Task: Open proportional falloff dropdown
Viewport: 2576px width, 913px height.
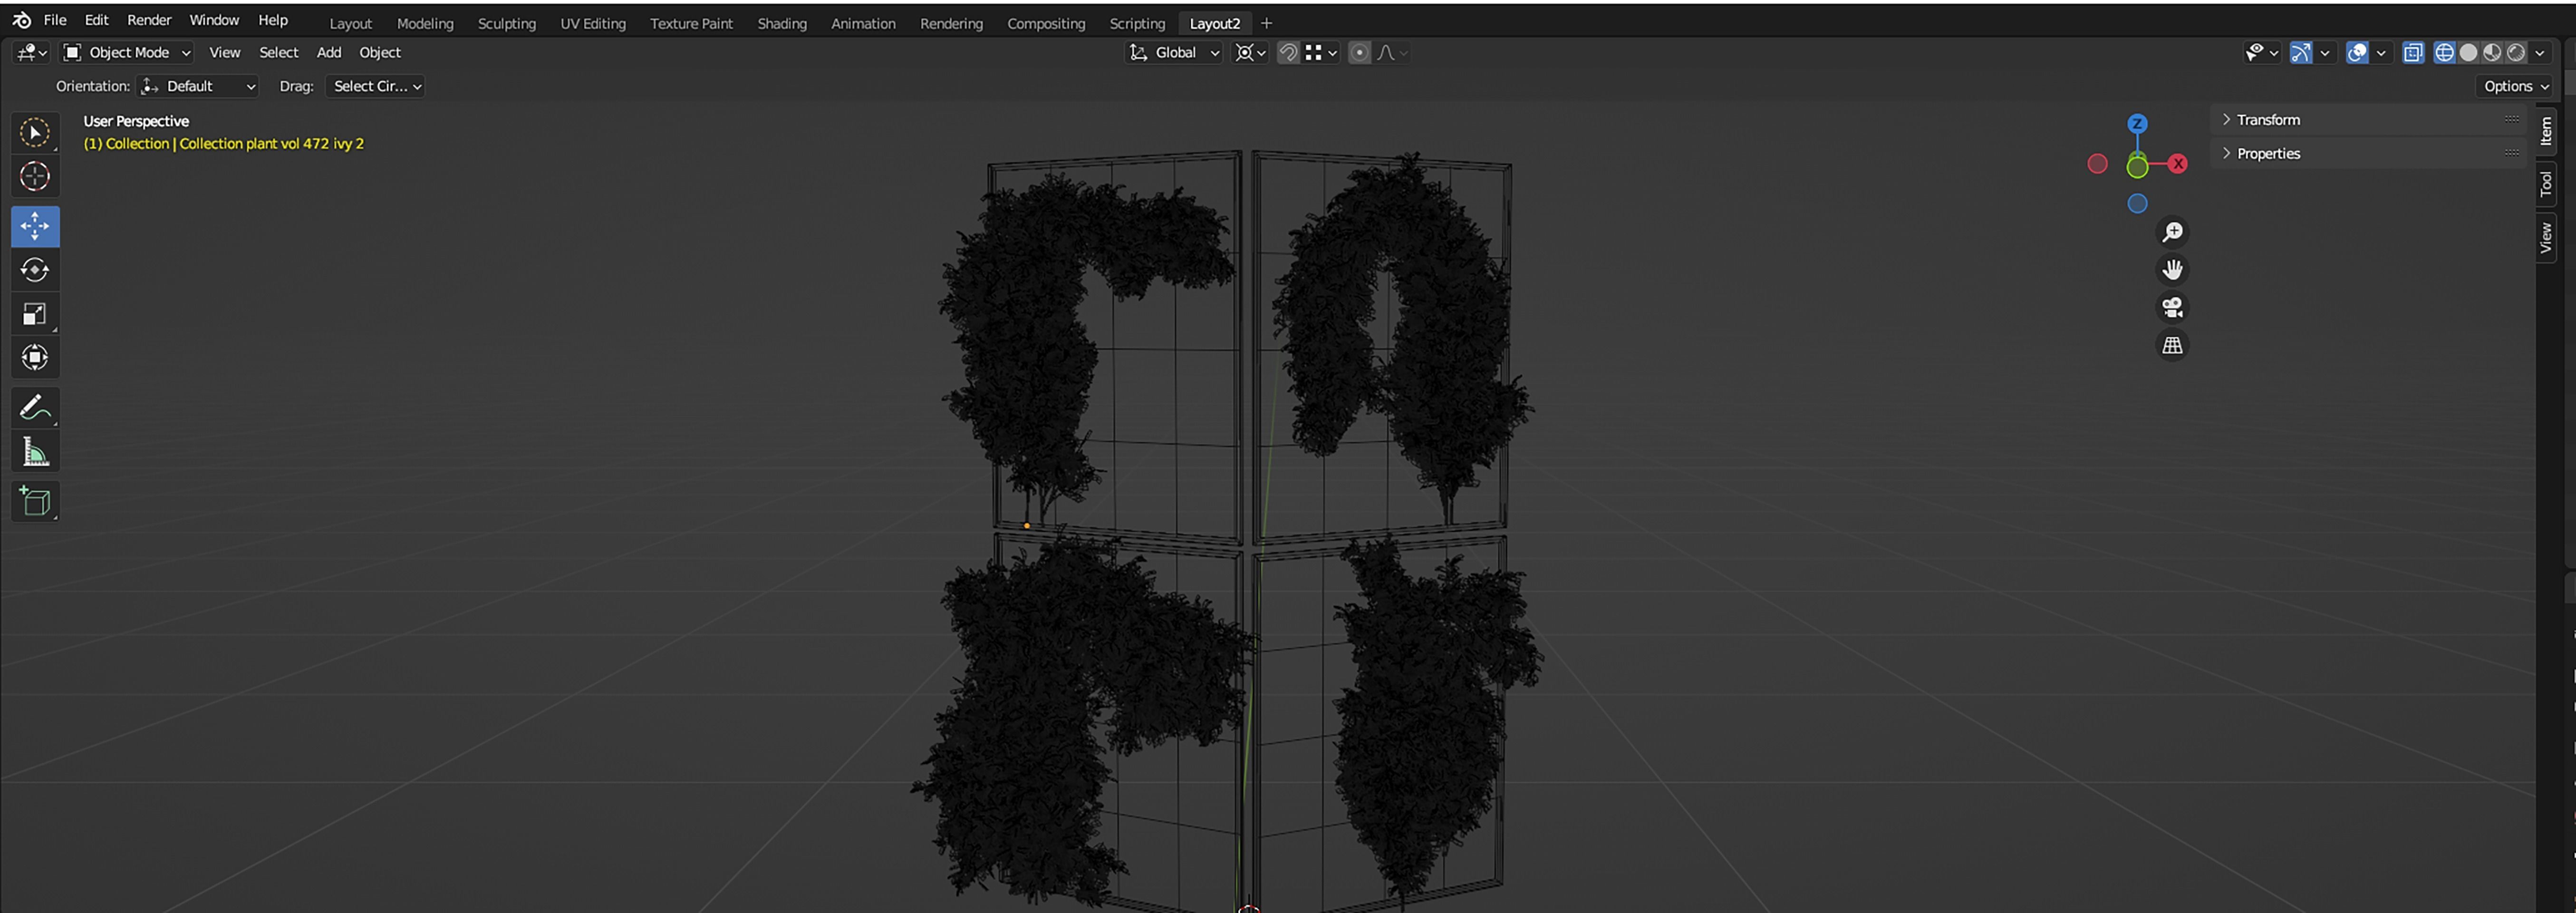Action: coord(1392,53)
